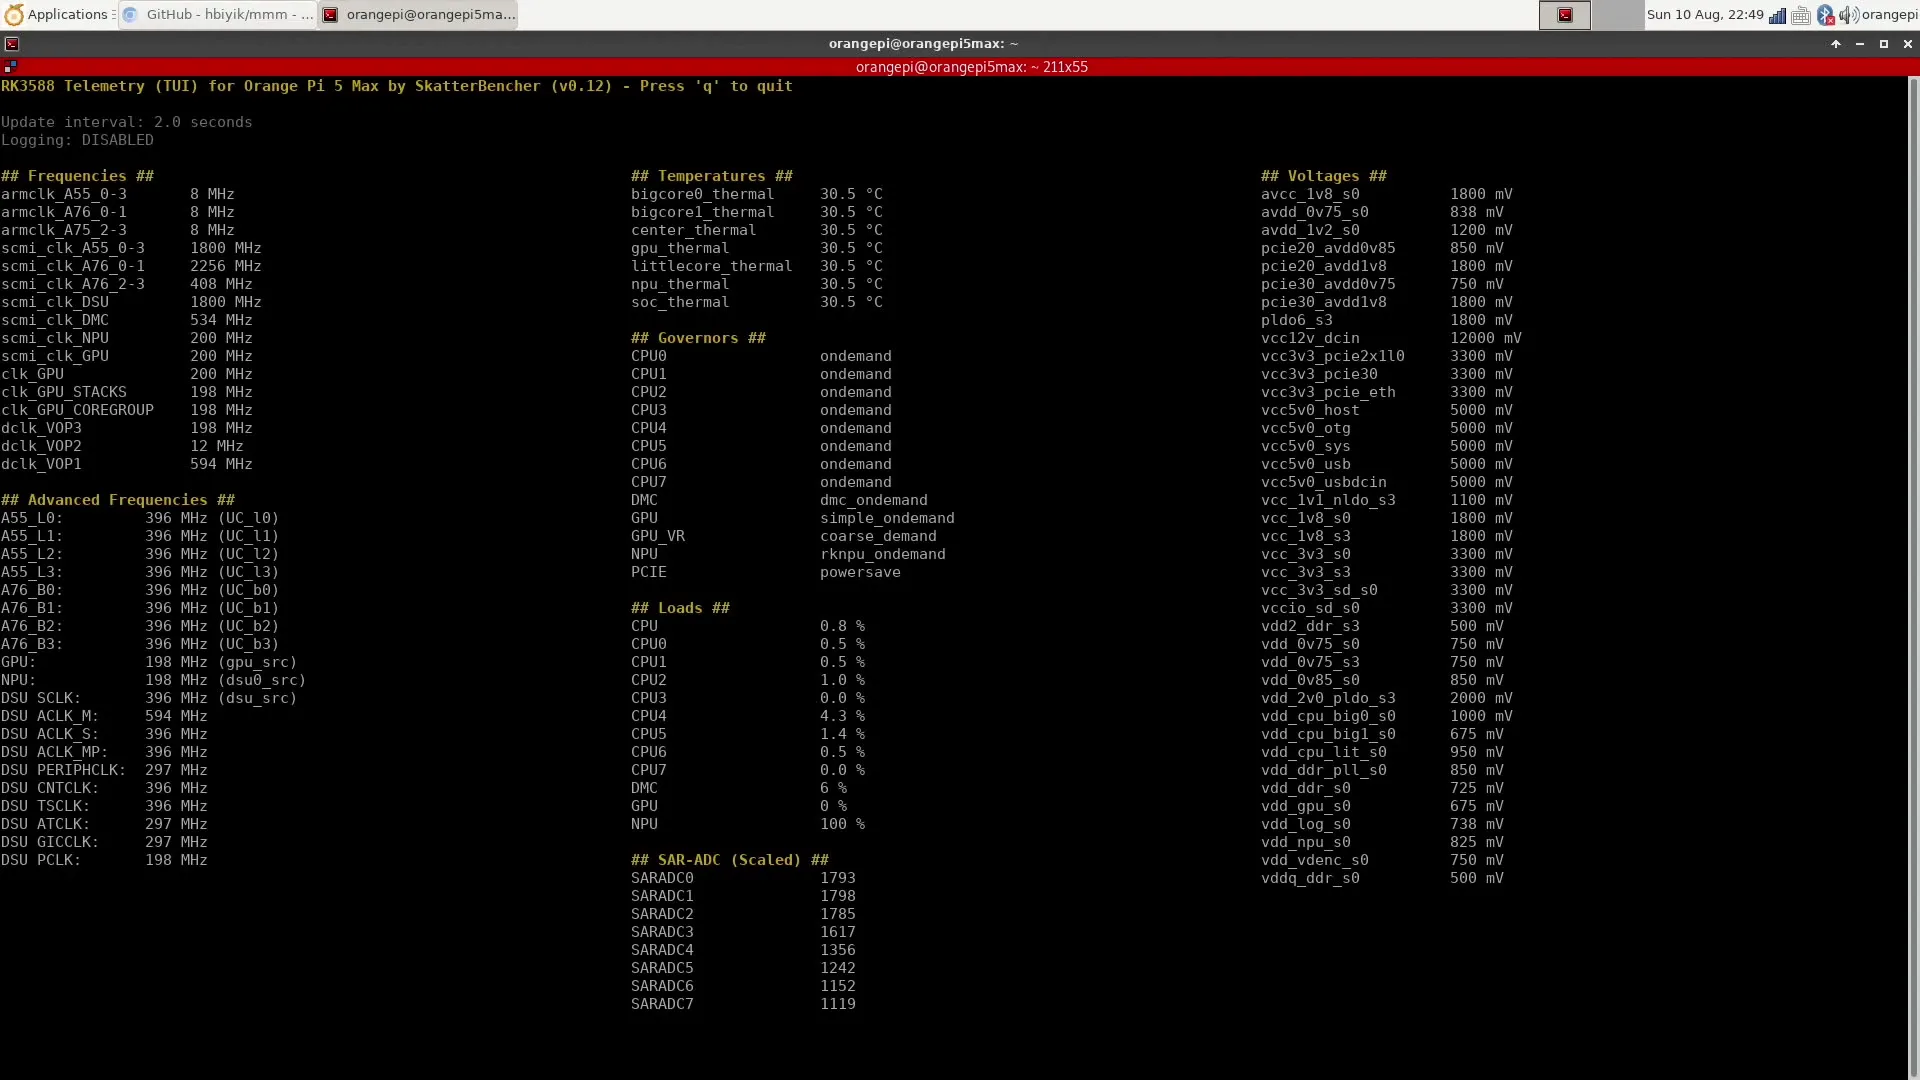The image size is (1920, 1080).
Task: Open the Applications menu
Action: [x=66, y=14]
